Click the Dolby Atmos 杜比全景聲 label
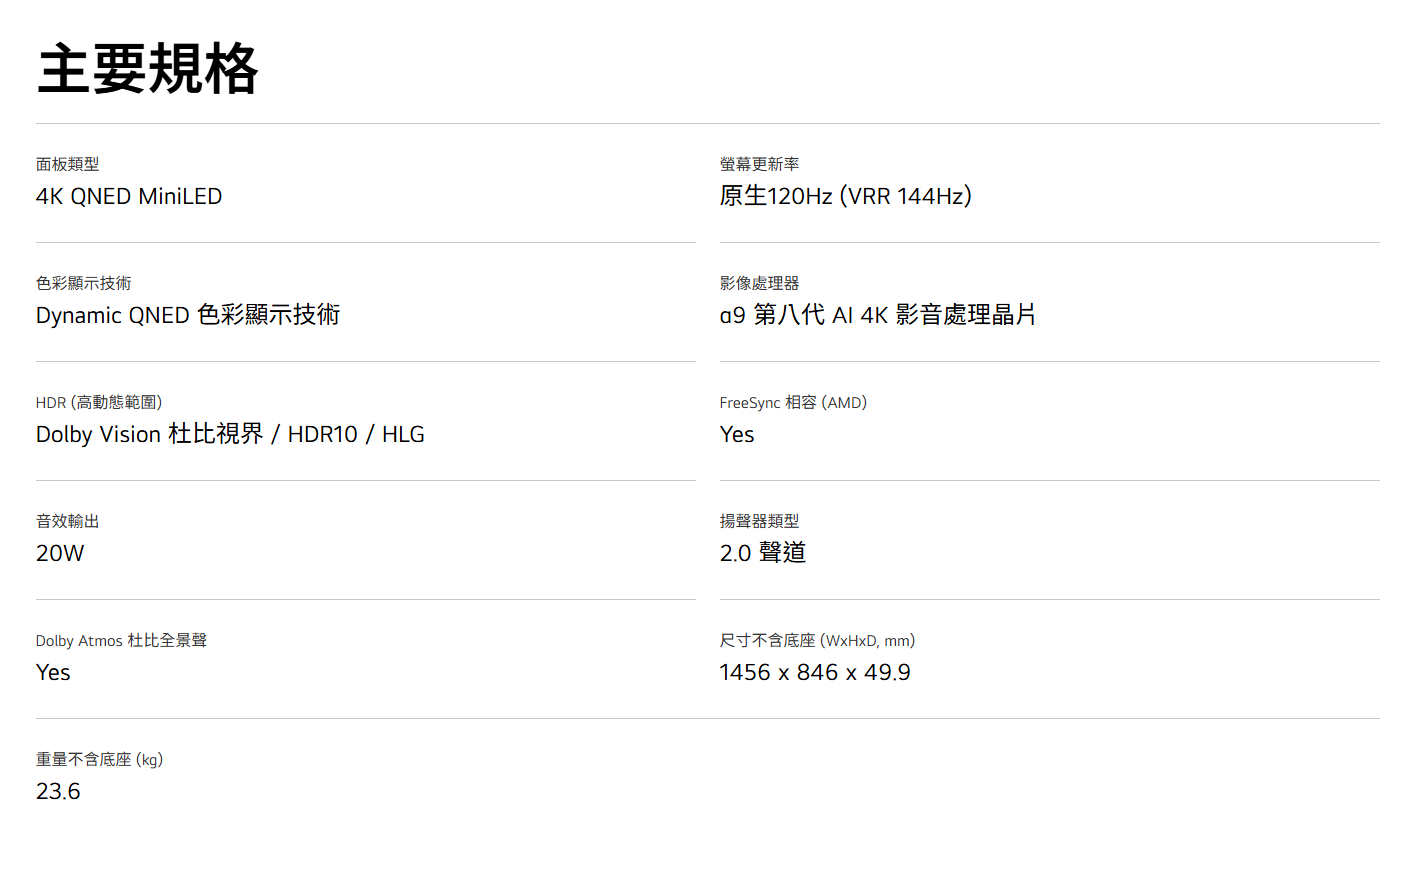This screenshot has height=877, width=1407. 121,640
